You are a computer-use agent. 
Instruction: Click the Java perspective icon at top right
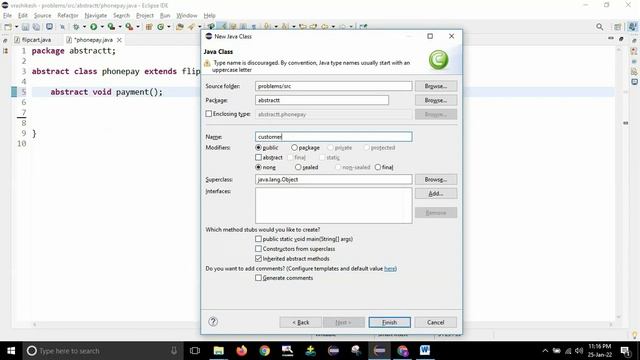[x=632, y=27]
